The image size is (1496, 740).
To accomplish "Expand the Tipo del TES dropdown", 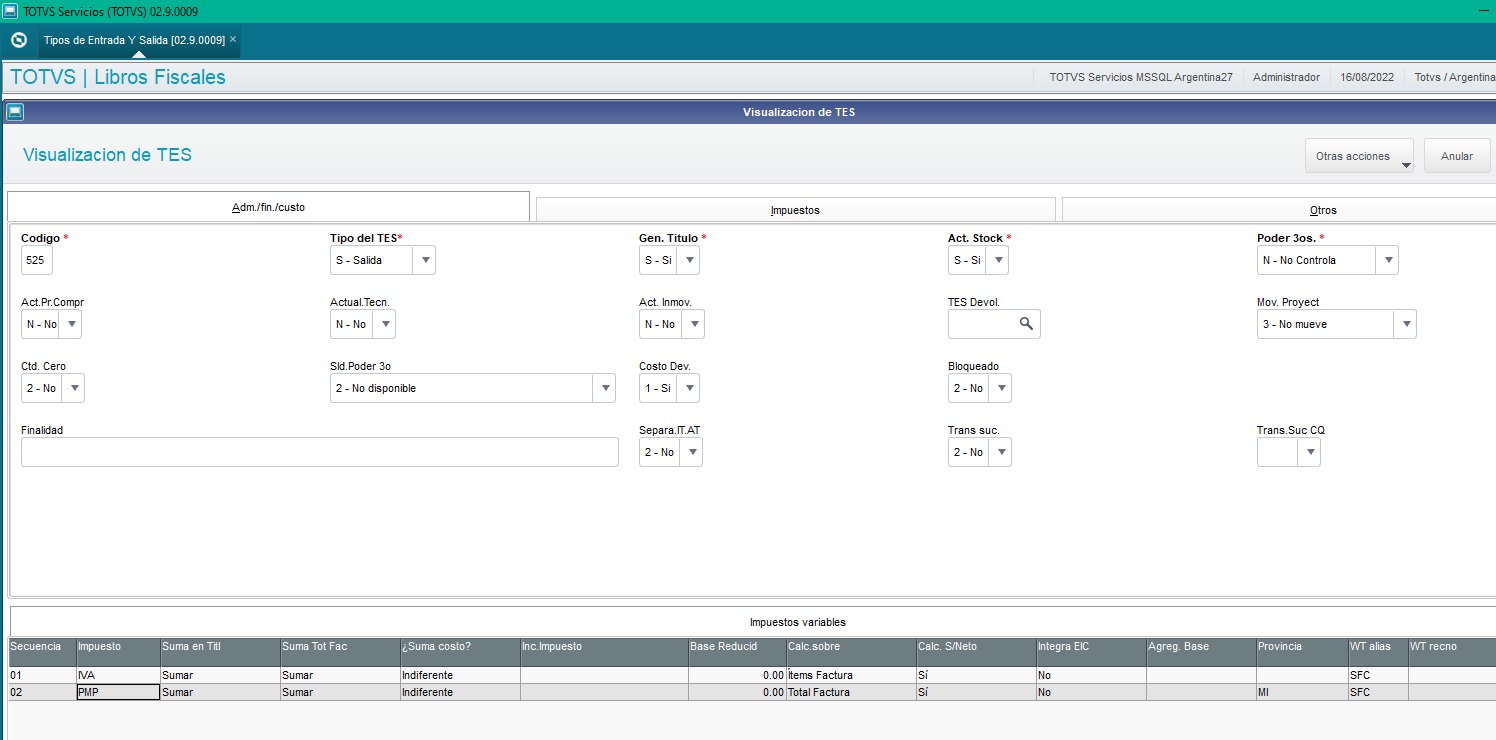I will tap(424, 260).
